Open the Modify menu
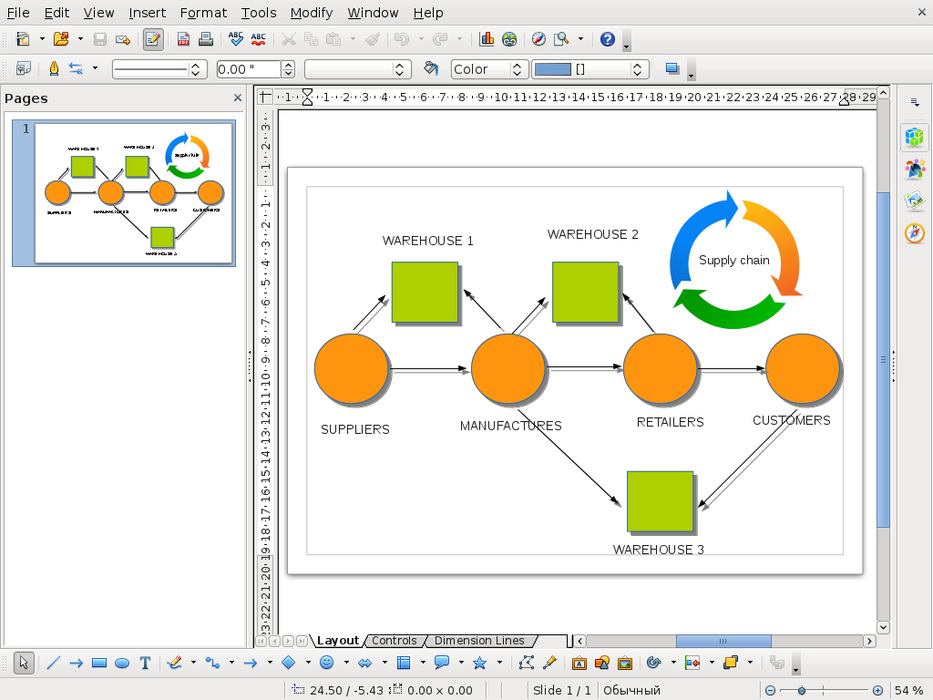The image size is (933, 700). (x=311, y=13)
